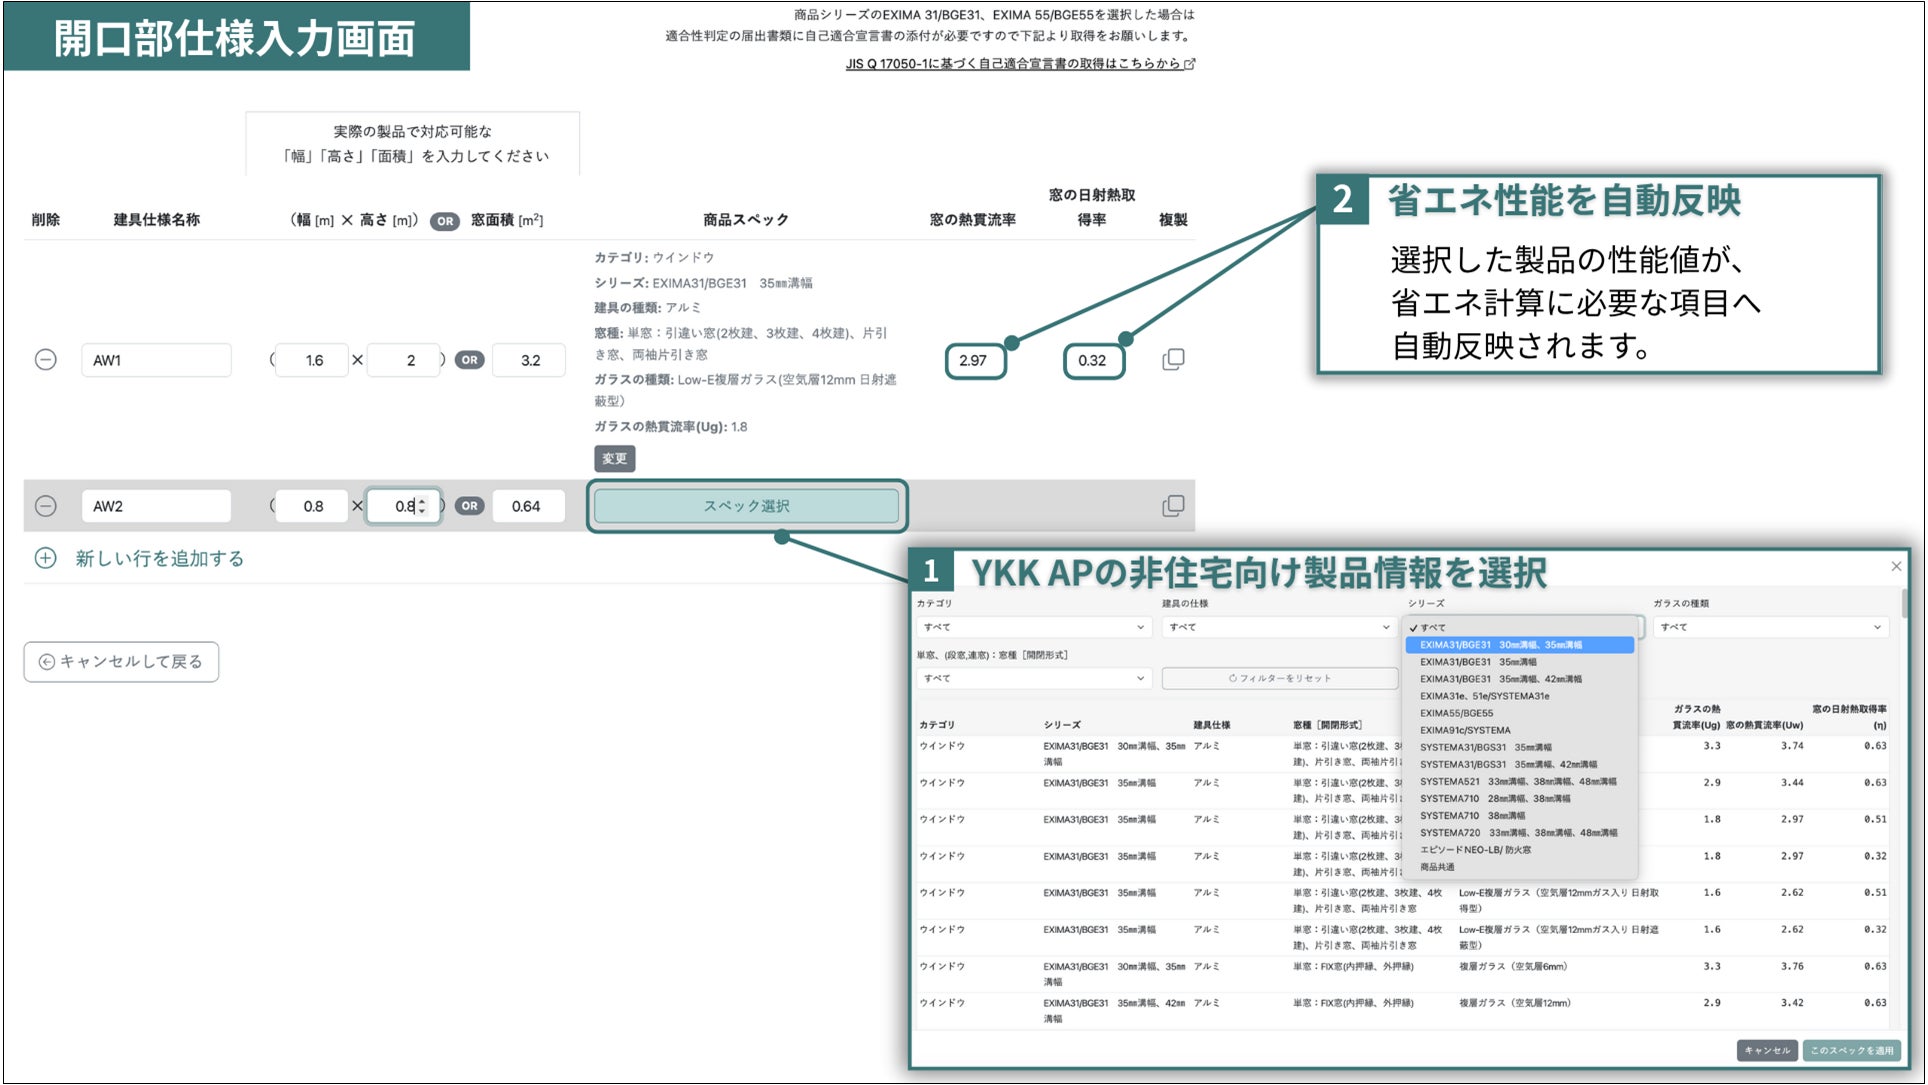Image resolution: width=1928 pixels, height=1085 pixels.
Task: Click the スペック選択 button
Action: click(x=746, y=506)
